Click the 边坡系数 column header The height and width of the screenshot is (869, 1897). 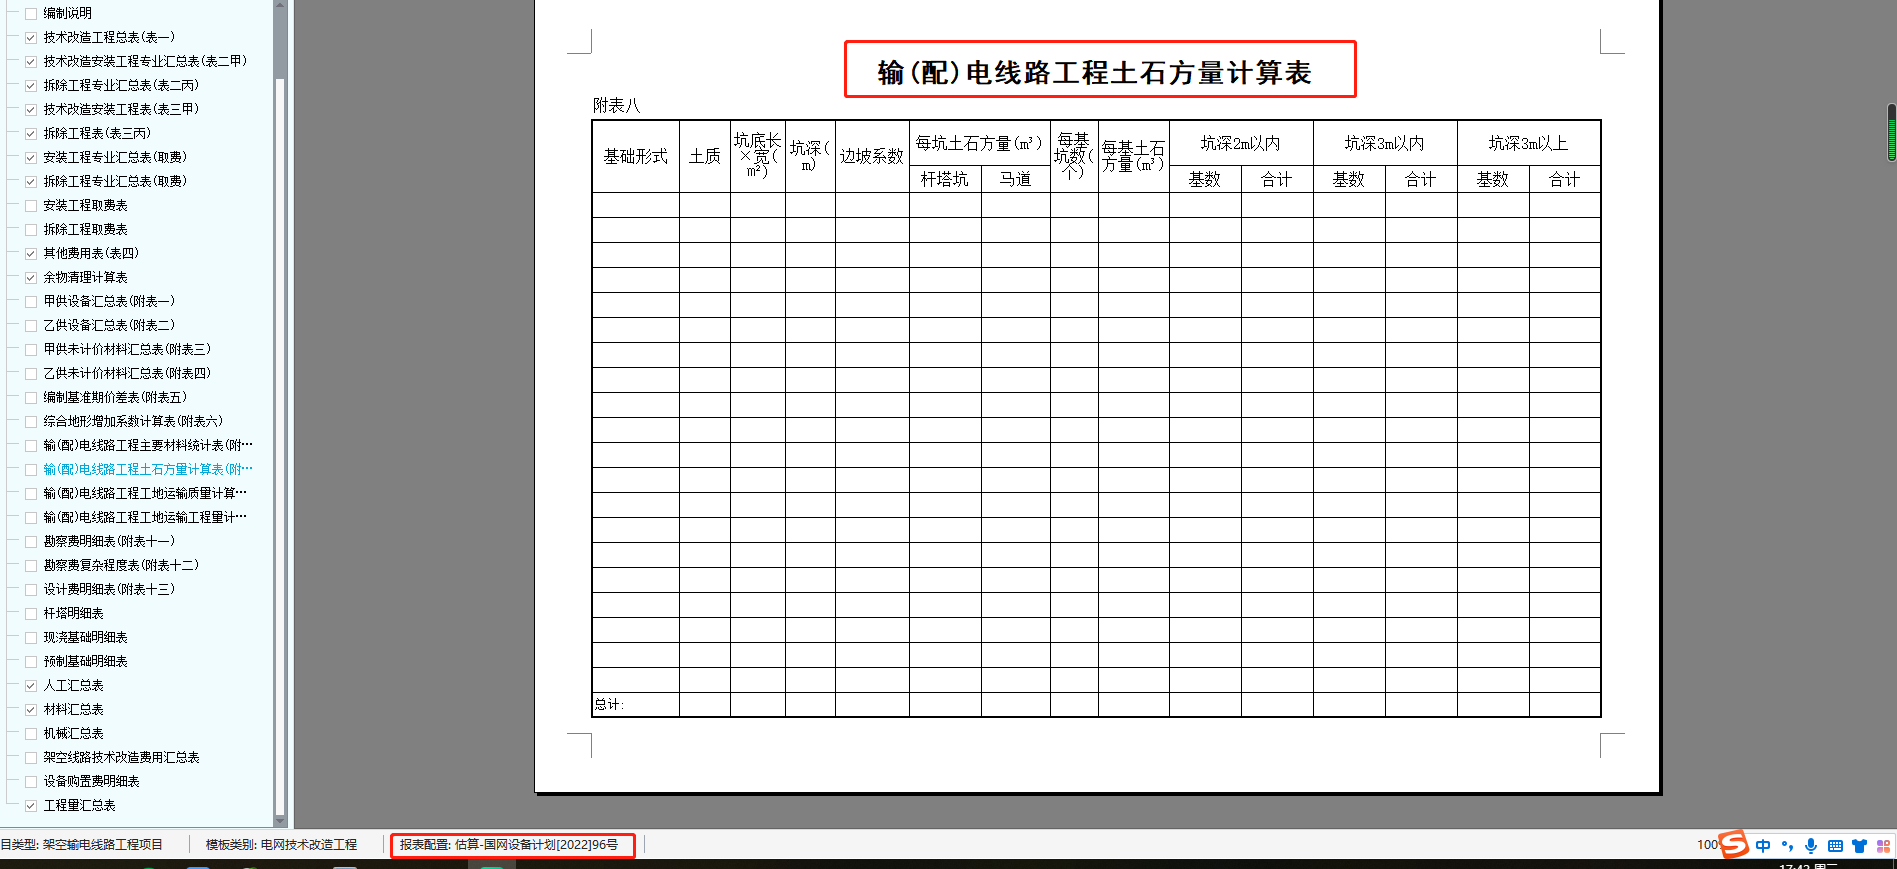(x=872, y=156)
